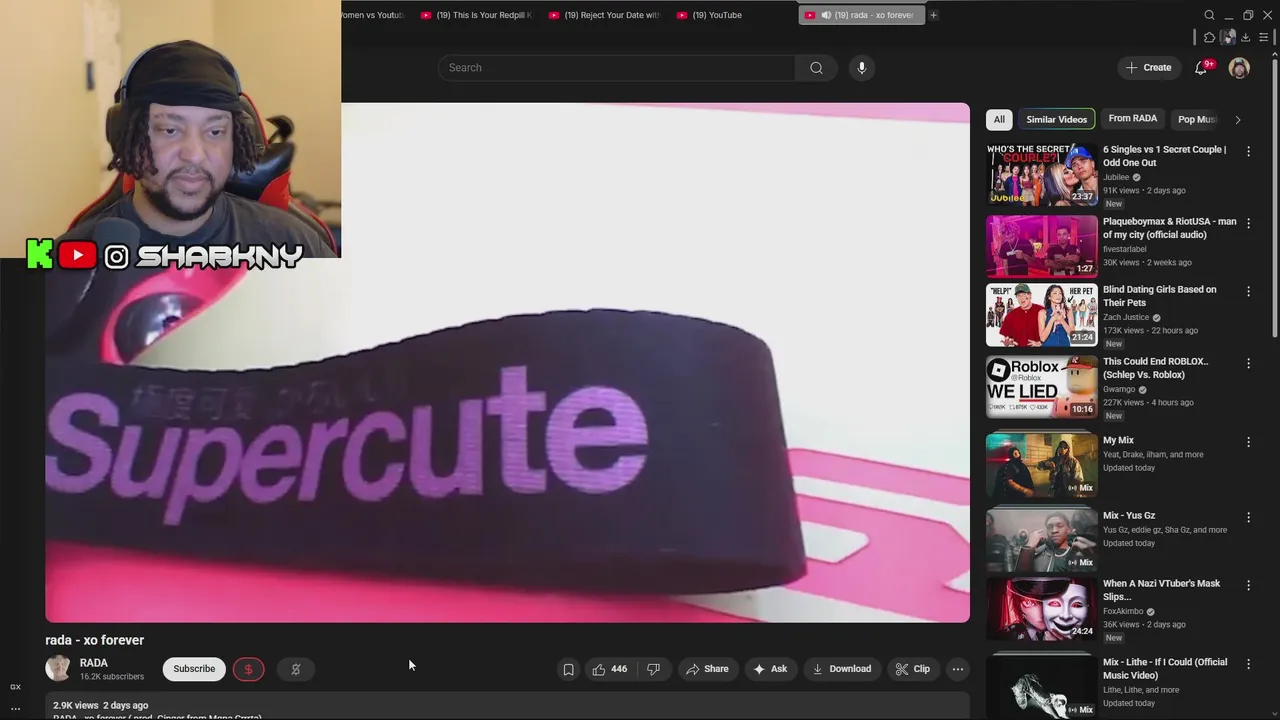Open When A Nazi VTuber's Mask Slips thumbnail
The image size is (1280, 720).
click(1041, 609)
